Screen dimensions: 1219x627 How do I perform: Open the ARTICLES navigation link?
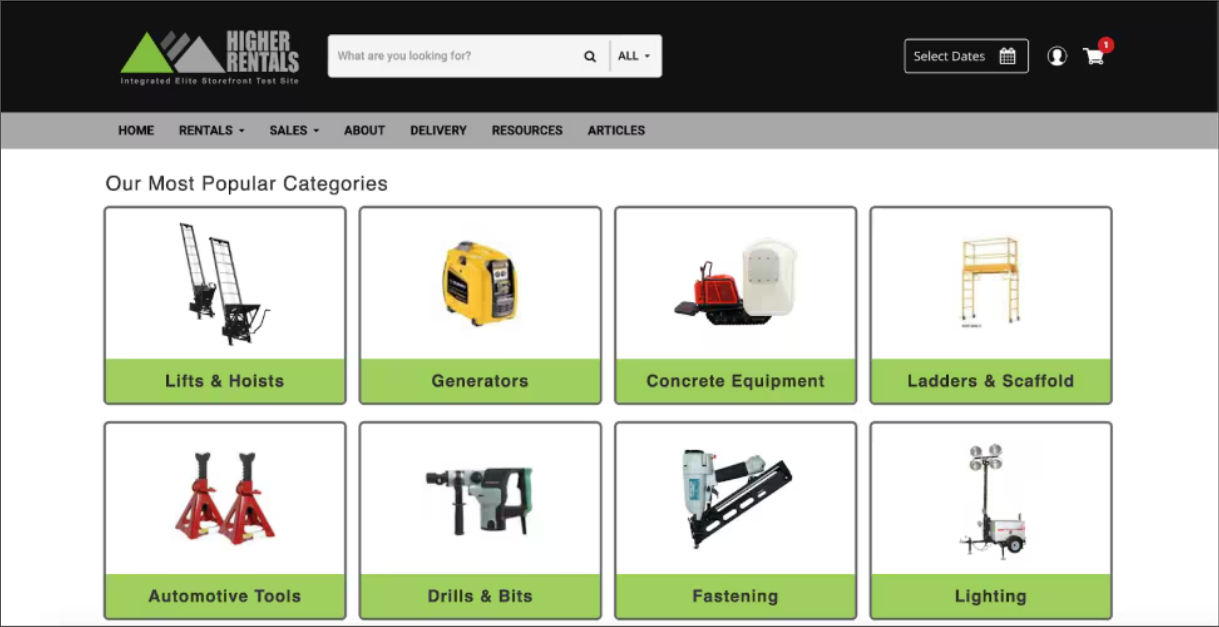point(616,131)
